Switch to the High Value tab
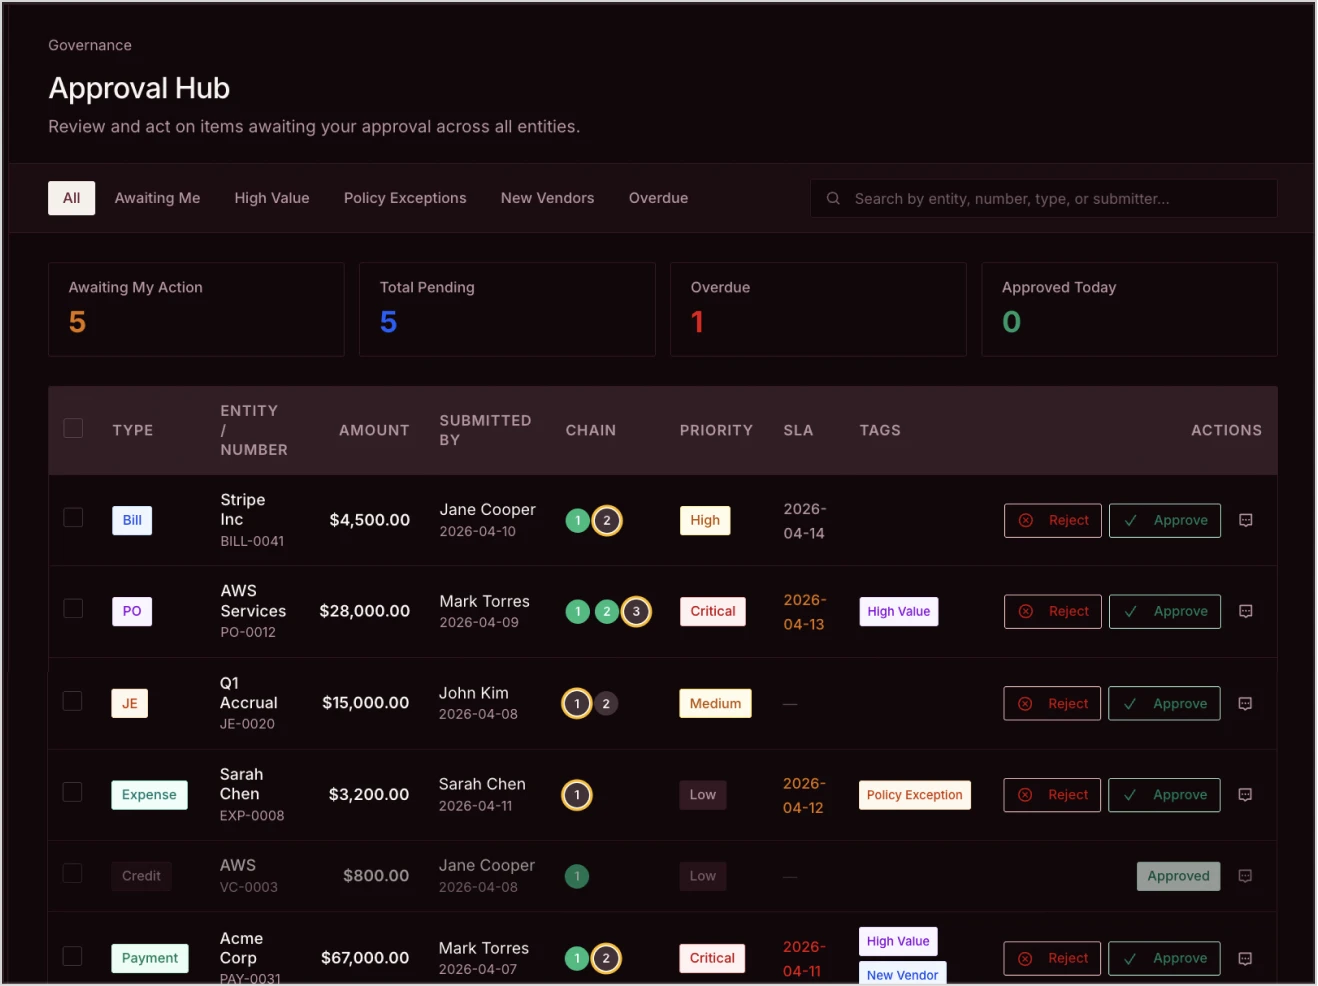Screen dimensions: 1318x986 [x=272, y=198]
